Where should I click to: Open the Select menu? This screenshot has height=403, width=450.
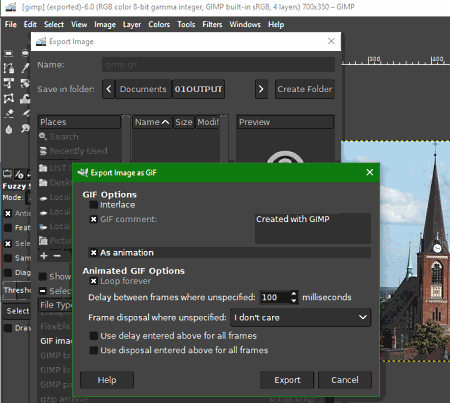click(x=54, y=24)
